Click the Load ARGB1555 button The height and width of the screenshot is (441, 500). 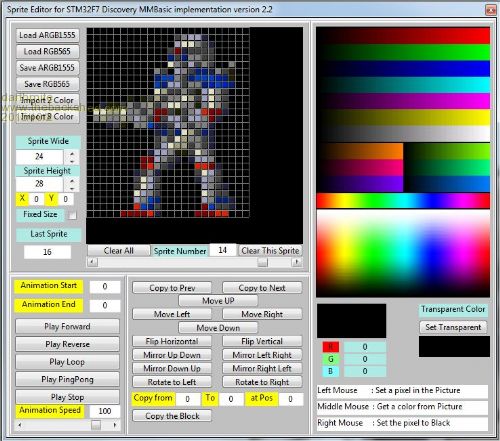click(x=47, y=35)
